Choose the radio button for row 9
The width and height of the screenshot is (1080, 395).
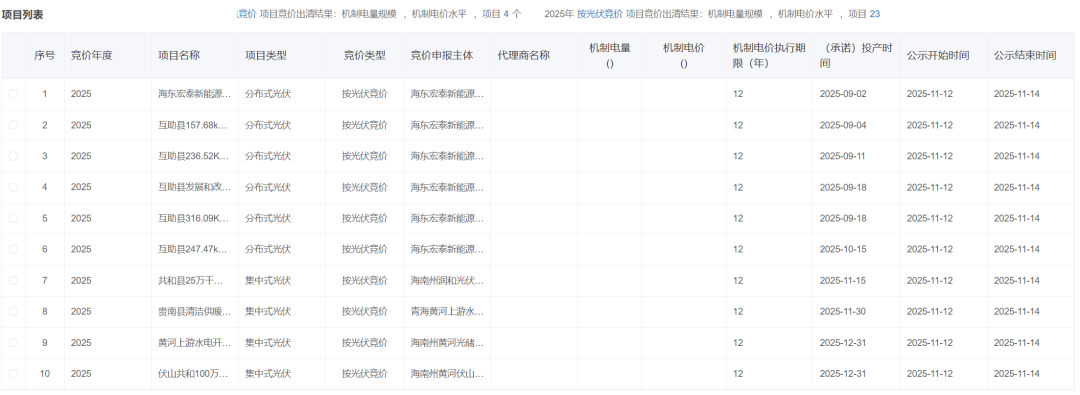[13, 343]
